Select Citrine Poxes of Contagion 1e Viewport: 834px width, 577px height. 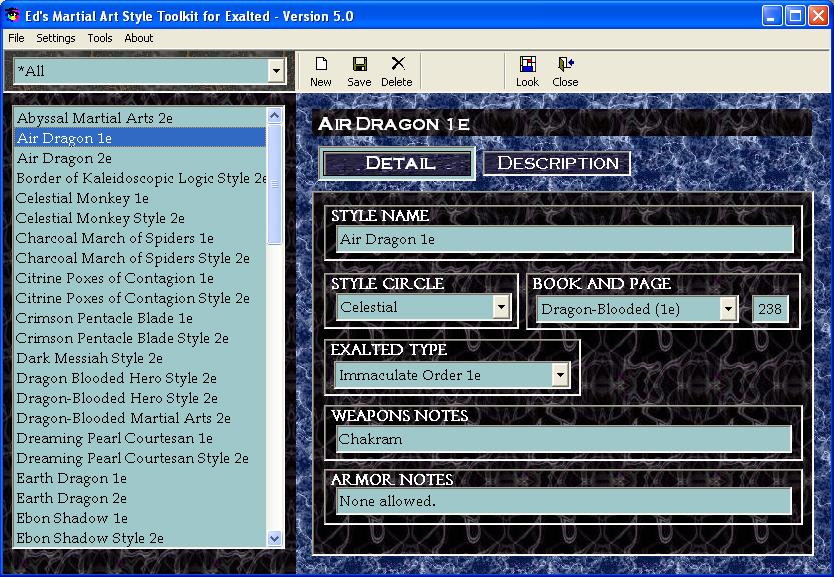coord(140,278)
